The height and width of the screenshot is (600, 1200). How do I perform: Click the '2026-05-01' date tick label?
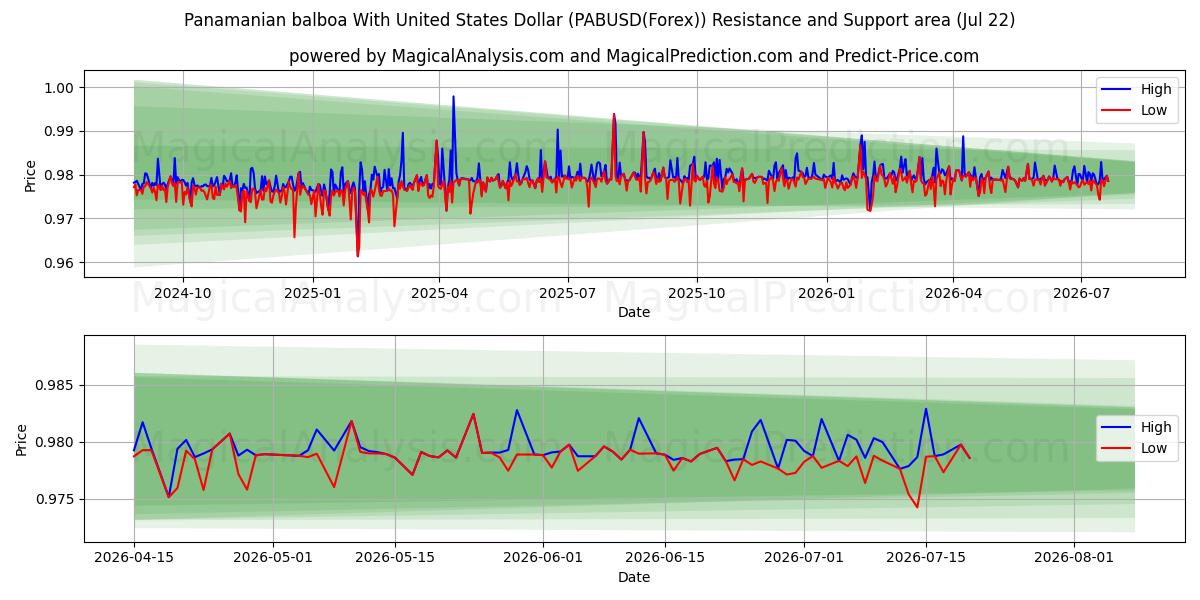tap(273, 558)
